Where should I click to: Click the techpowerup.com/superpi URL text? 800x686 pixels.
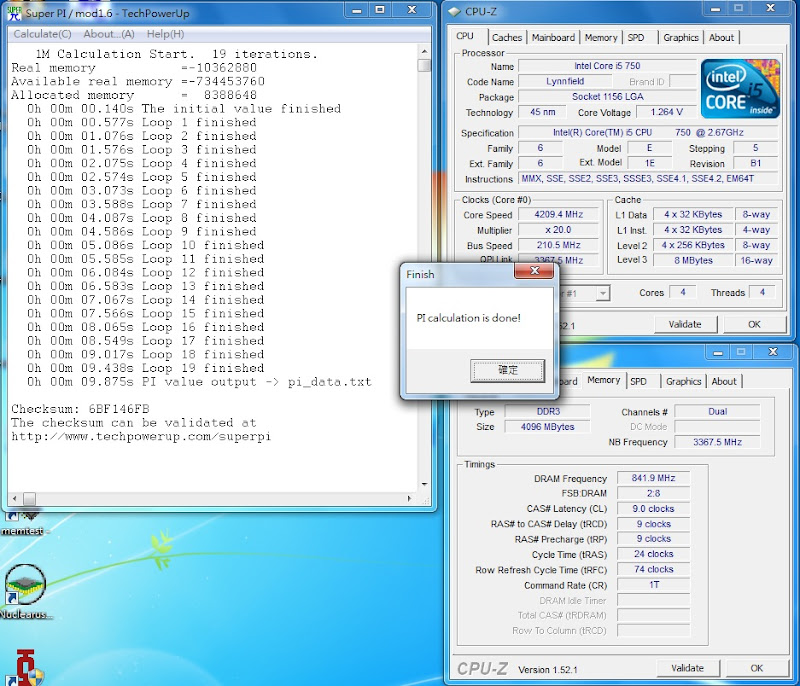[141, 437]
